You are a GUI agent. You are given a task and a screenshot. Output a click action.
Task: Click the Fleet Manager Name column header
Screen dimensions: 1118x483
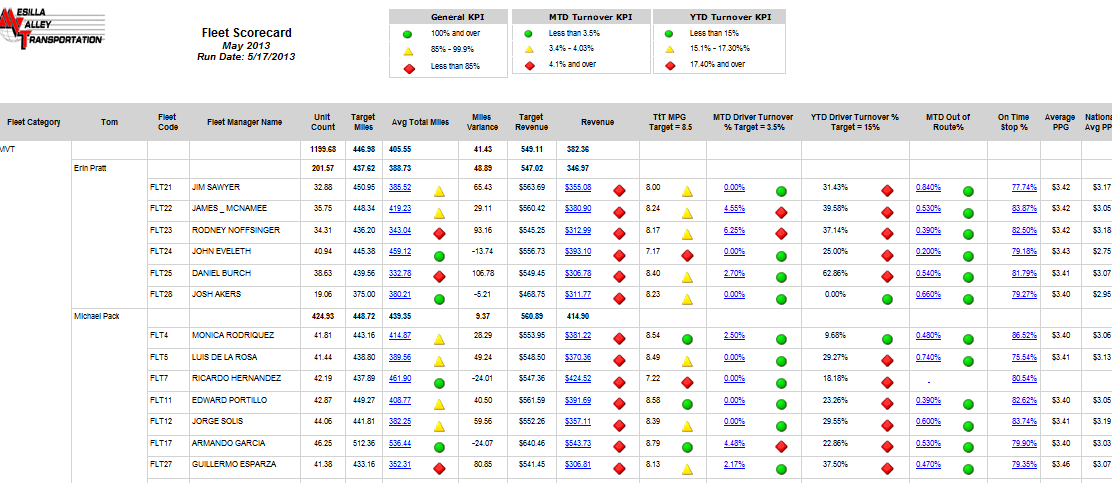pos(244,123)
